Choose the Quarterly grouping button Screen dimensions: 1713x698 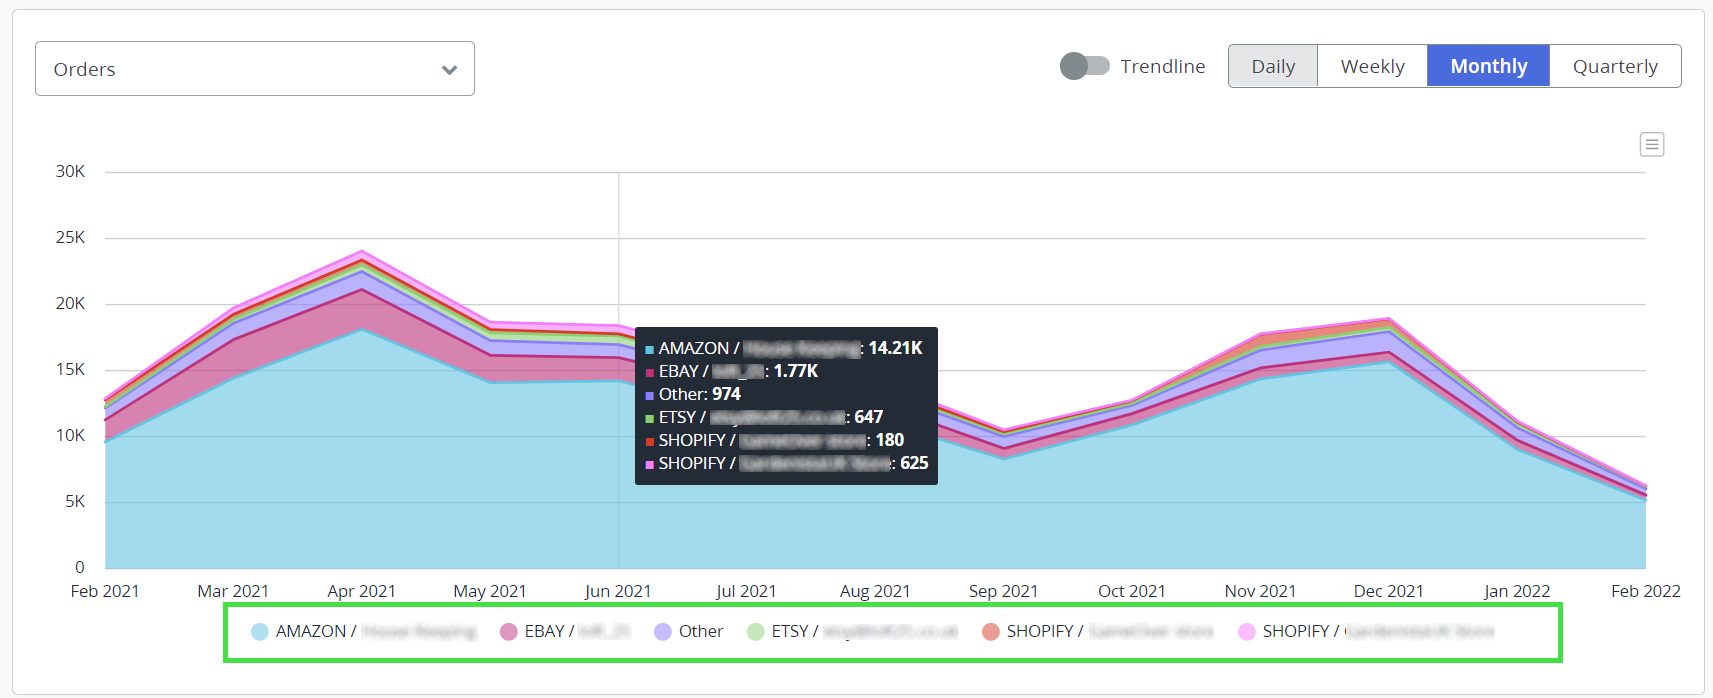(1615, 66)
